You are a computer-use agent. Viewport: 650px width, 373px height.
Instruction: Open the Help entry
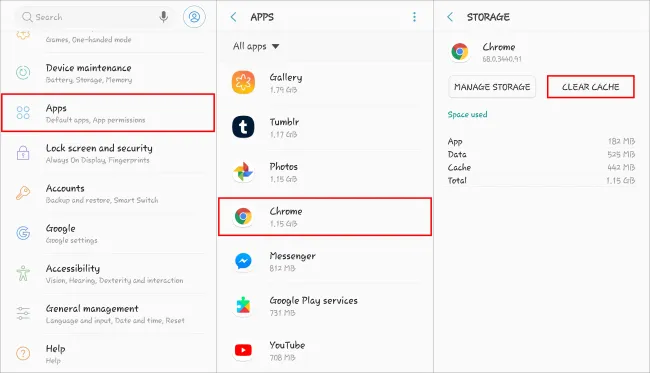coord(108,354)
